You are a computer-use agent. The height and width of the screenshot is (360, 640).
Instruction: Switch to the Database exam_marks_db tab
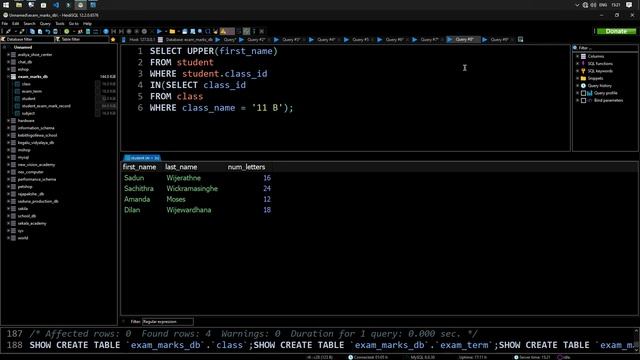pos(186,40)
